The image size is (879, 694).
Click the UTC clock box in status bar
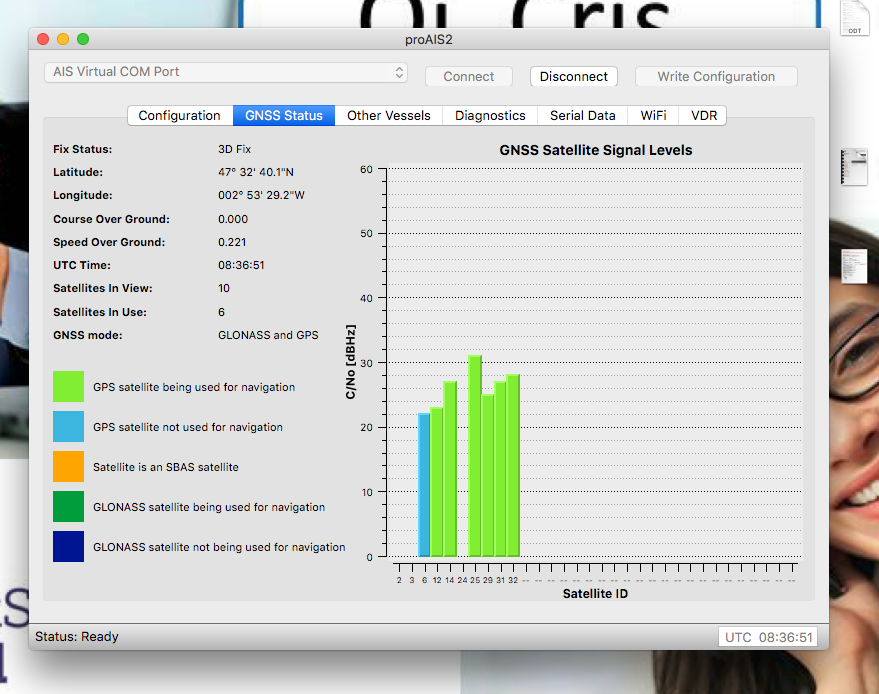768,637
